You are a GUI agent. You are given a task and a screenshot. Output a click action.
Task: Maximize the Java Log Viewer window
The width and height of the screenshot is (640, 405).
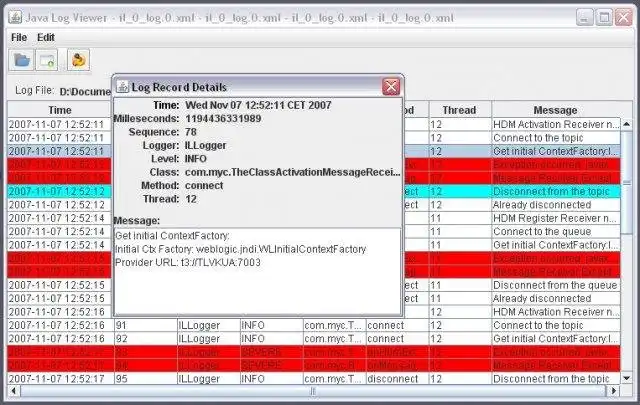(x=604, y=18)
